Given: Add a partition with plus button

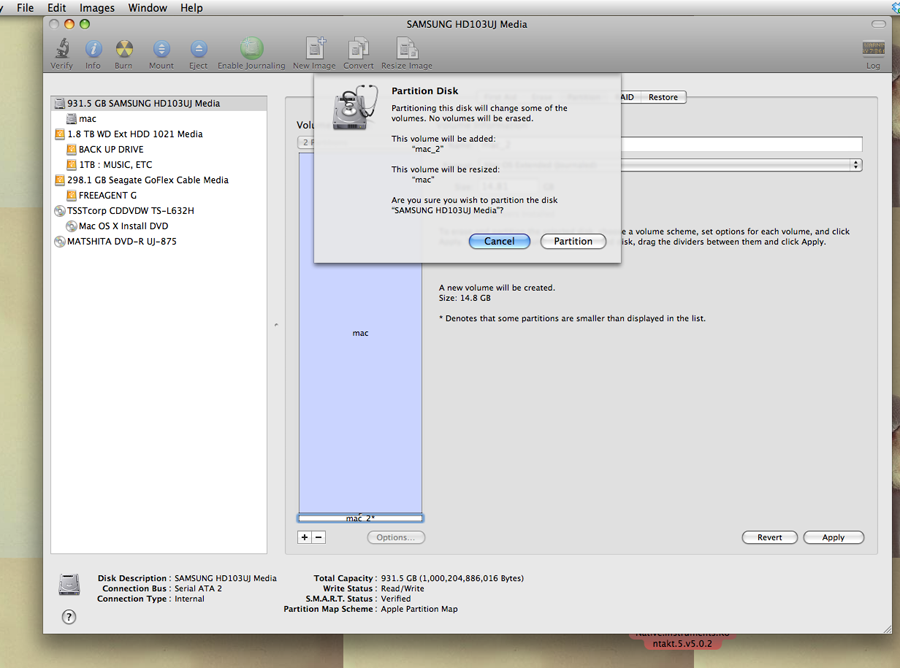Looking at the screenshot, I should (x=304, y=537).
